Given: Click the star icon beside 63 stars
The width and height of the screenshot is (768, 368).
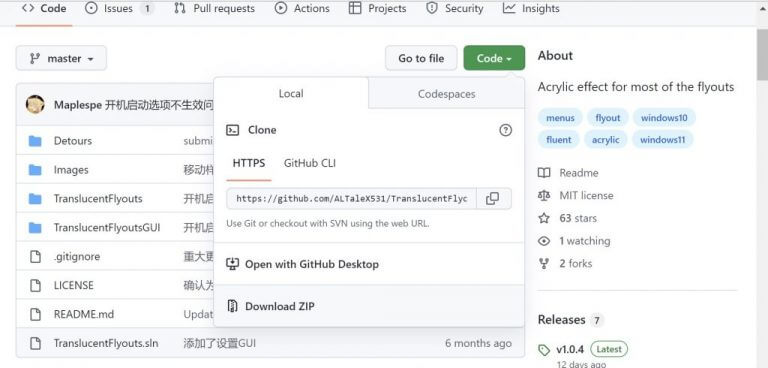Looking at the screenshot, I should 544,218.
